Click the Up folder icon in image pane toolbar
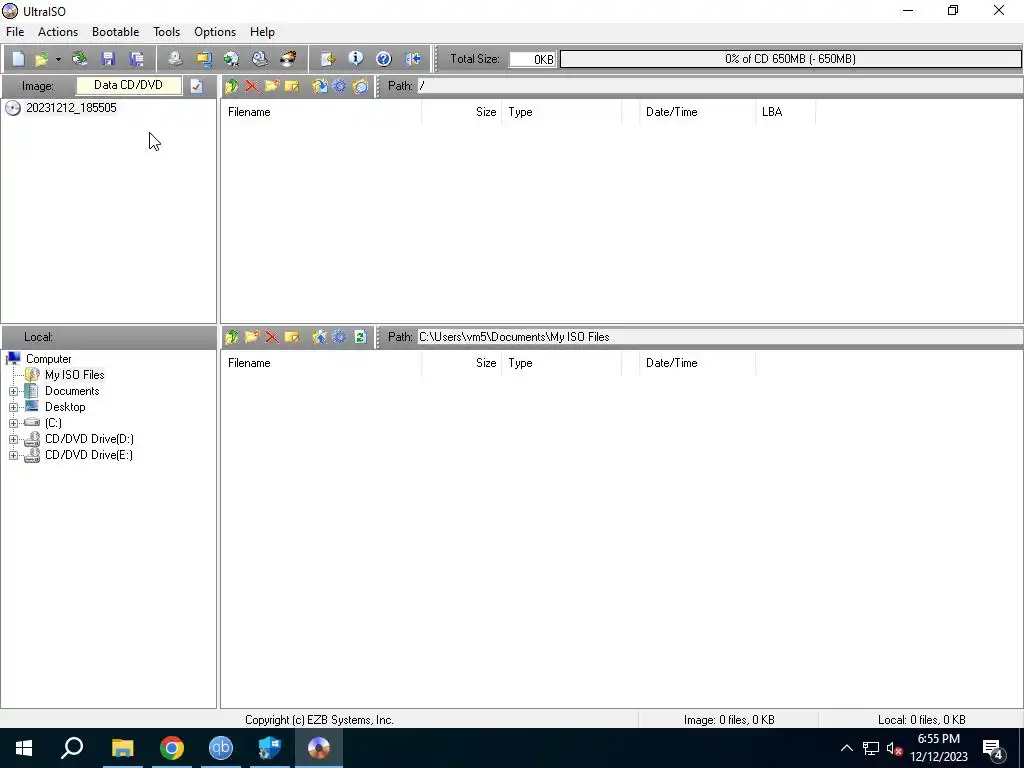Image resolution: width=1024 pixels, height=768 pixels. pyautogui.click(x=232, y=86)
